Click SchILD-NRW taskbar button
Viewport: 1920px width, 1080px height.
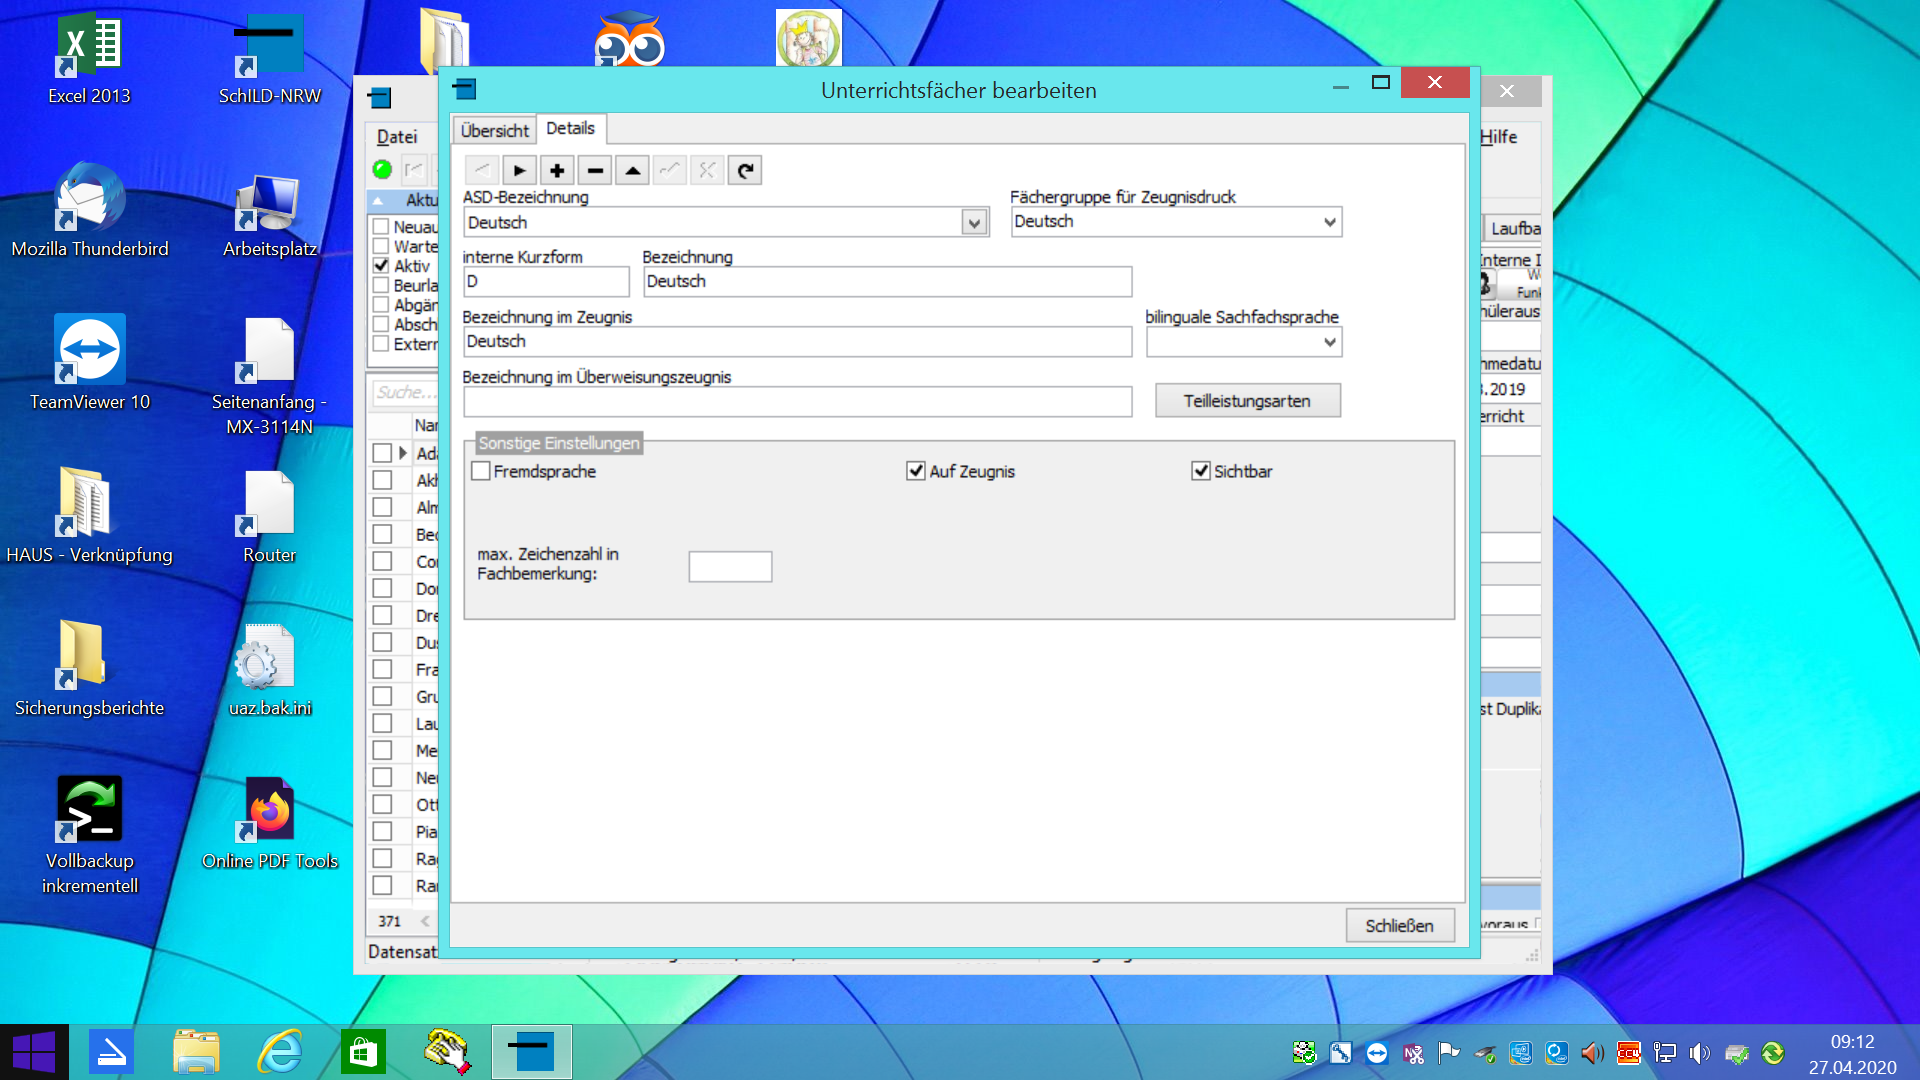click(531, 1052)
